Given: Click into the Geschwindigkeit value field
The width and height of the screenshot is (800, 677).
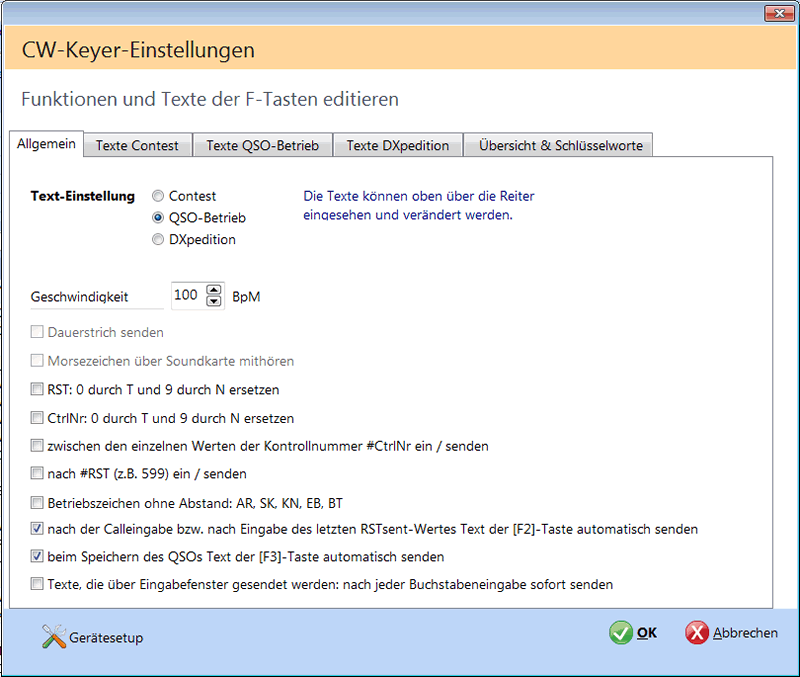Looking at the screenshot, I should (188, 295).
